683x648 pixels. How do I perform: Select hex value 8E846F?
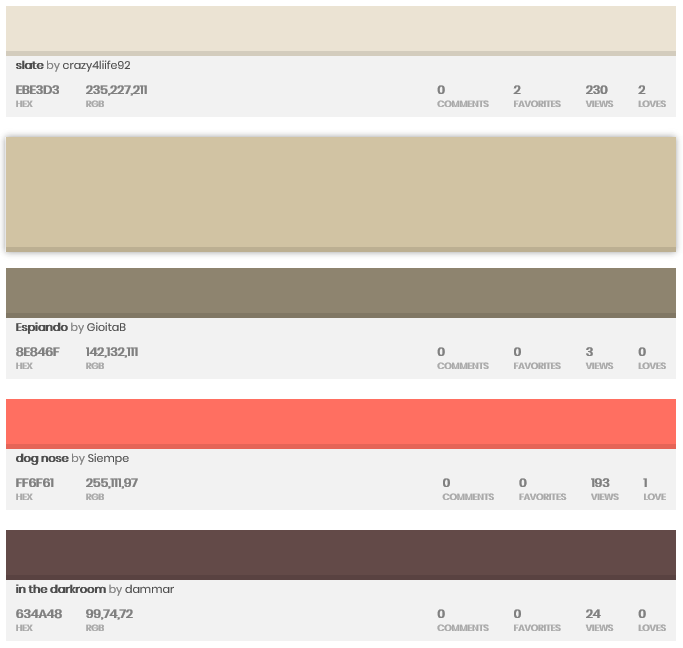click(x=37, y=352)
